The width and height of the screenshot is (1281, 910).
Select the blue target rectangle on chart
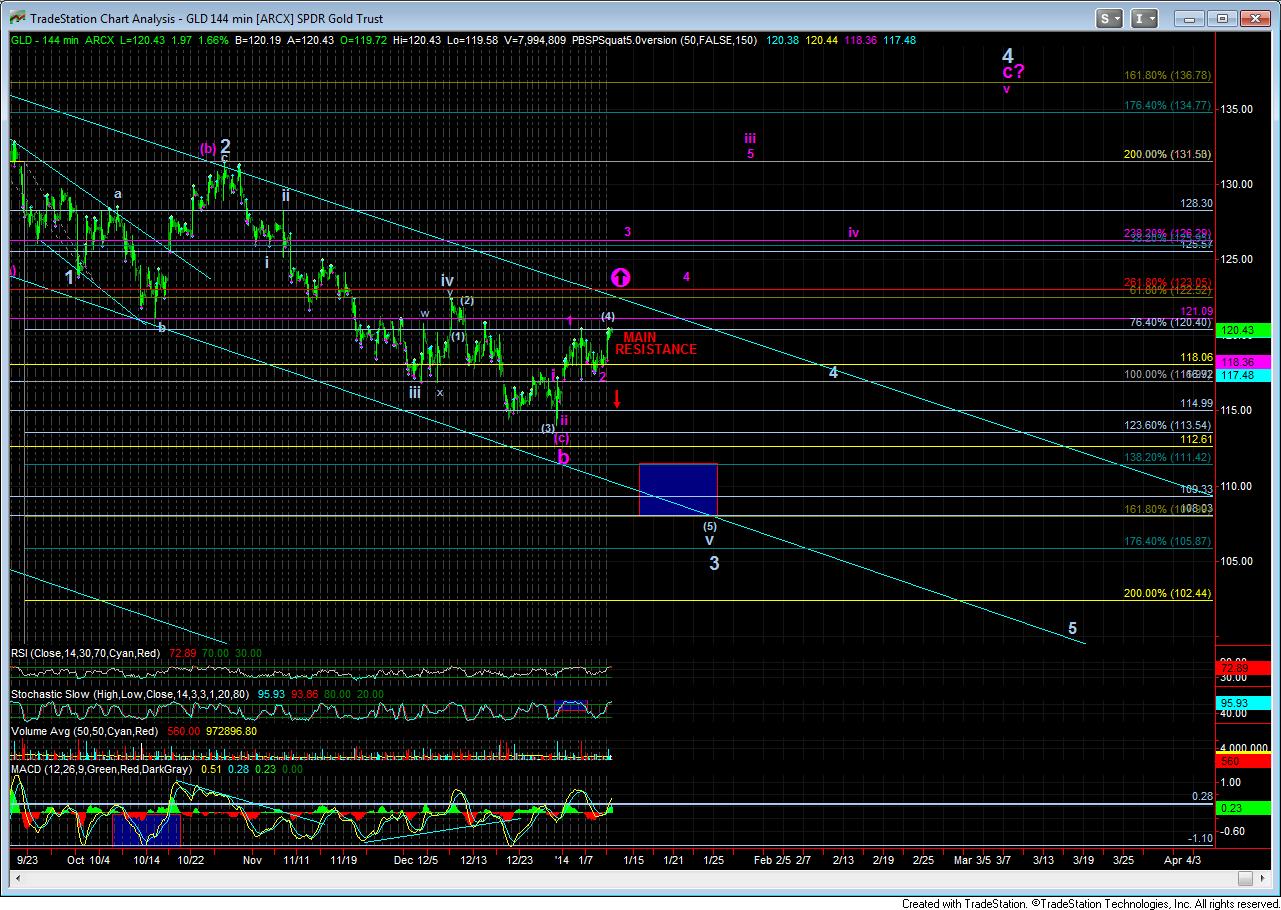(x=678, y=489)
